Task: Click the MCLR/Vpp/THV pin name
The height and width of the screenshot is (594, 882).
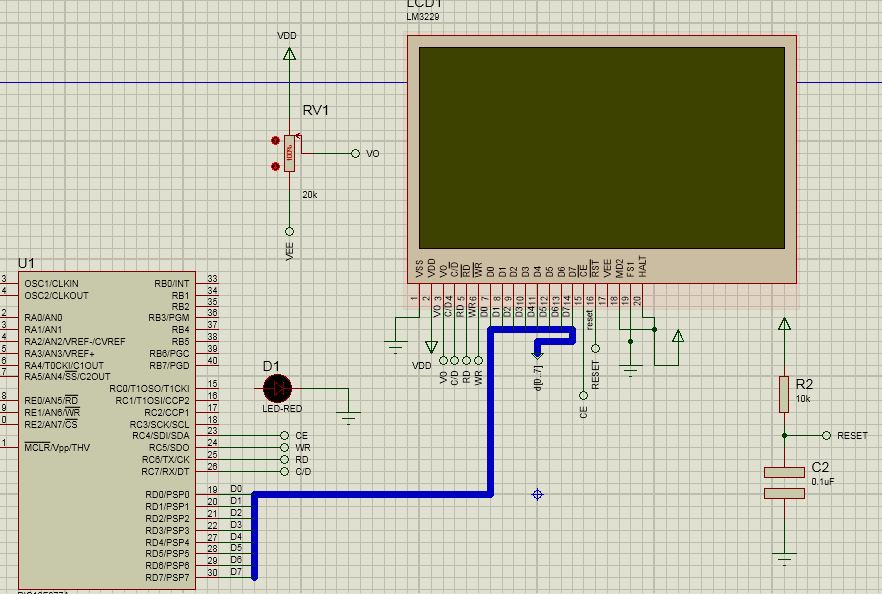Action: 57,448
